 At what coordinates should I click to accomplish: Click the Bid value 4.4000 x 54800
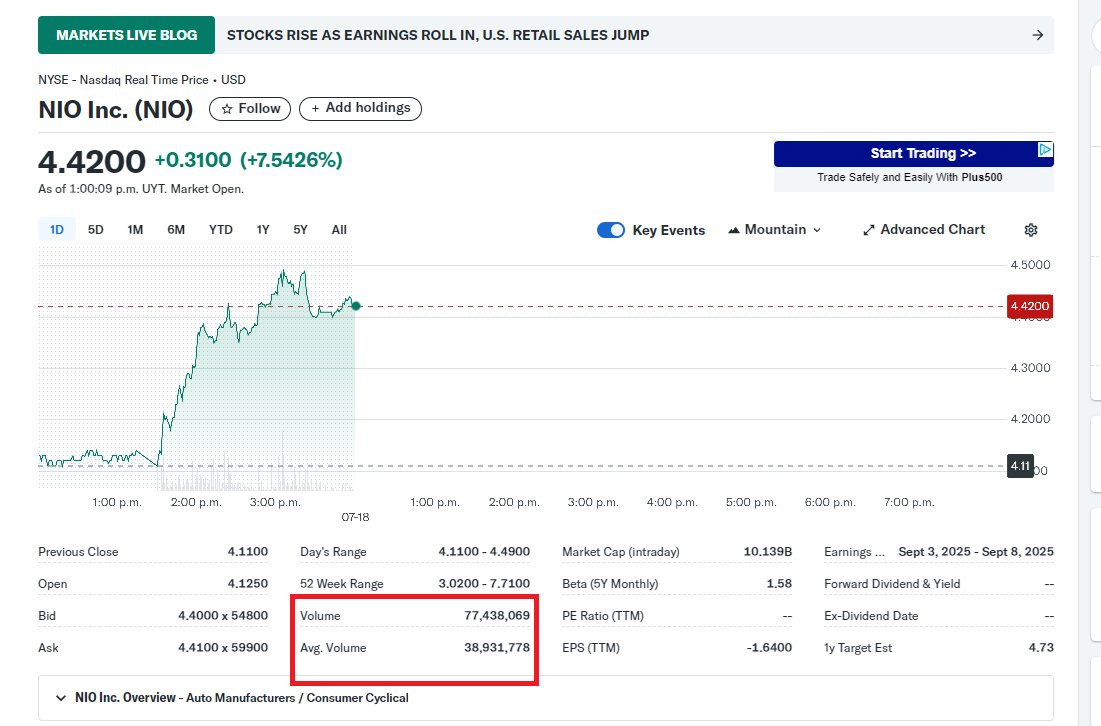coord(223,616)
